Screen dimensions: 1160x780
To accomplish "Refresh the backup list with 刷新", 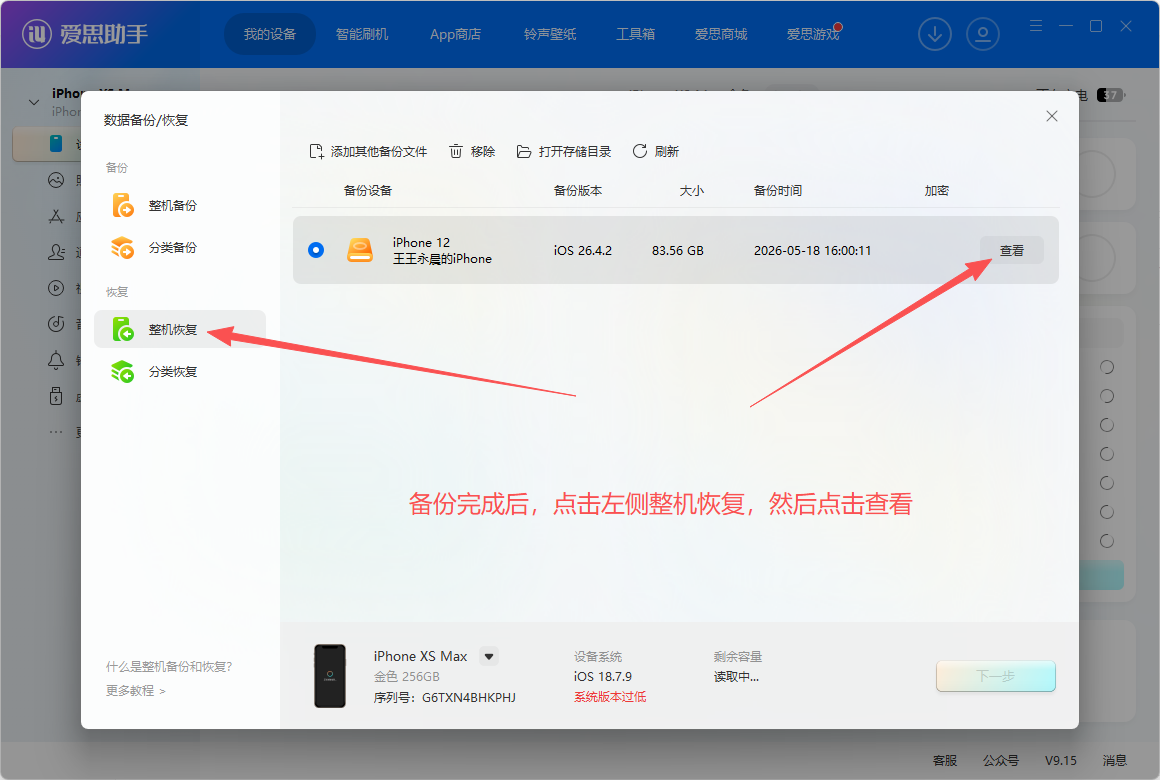I will coord(655,152).
